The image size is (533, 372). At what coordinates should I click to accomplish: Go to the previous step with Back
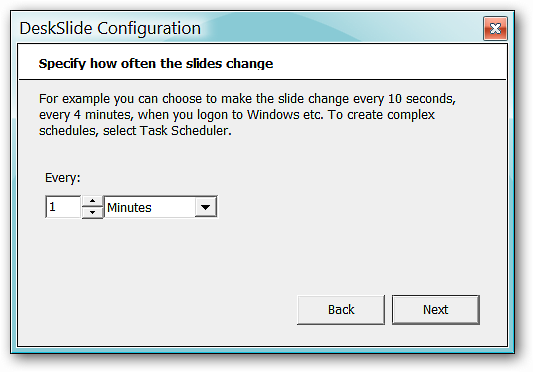coord(341,310)
